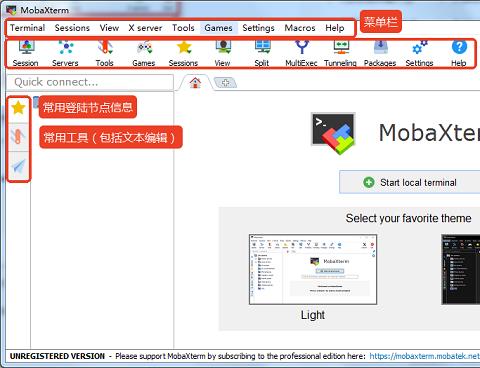Open the Games menu
Image resolution: width=480 pixels, height=368 pixels.
(219, 28)
